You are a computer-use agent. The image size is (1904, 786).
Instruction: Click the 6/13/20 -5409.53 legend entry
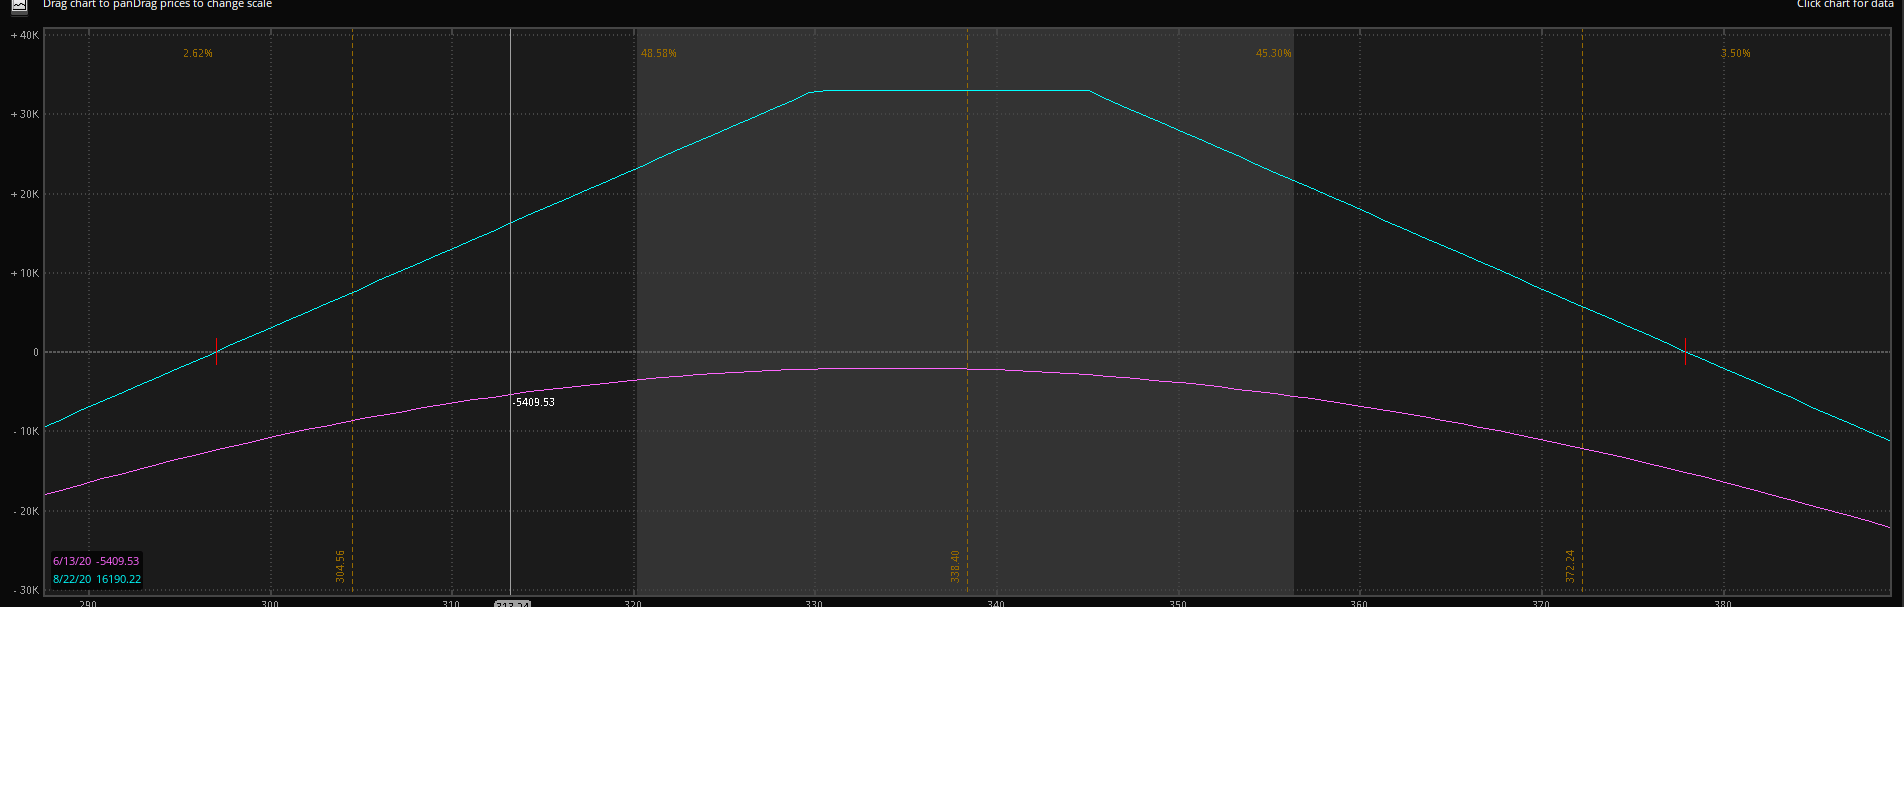pos(96,561)
